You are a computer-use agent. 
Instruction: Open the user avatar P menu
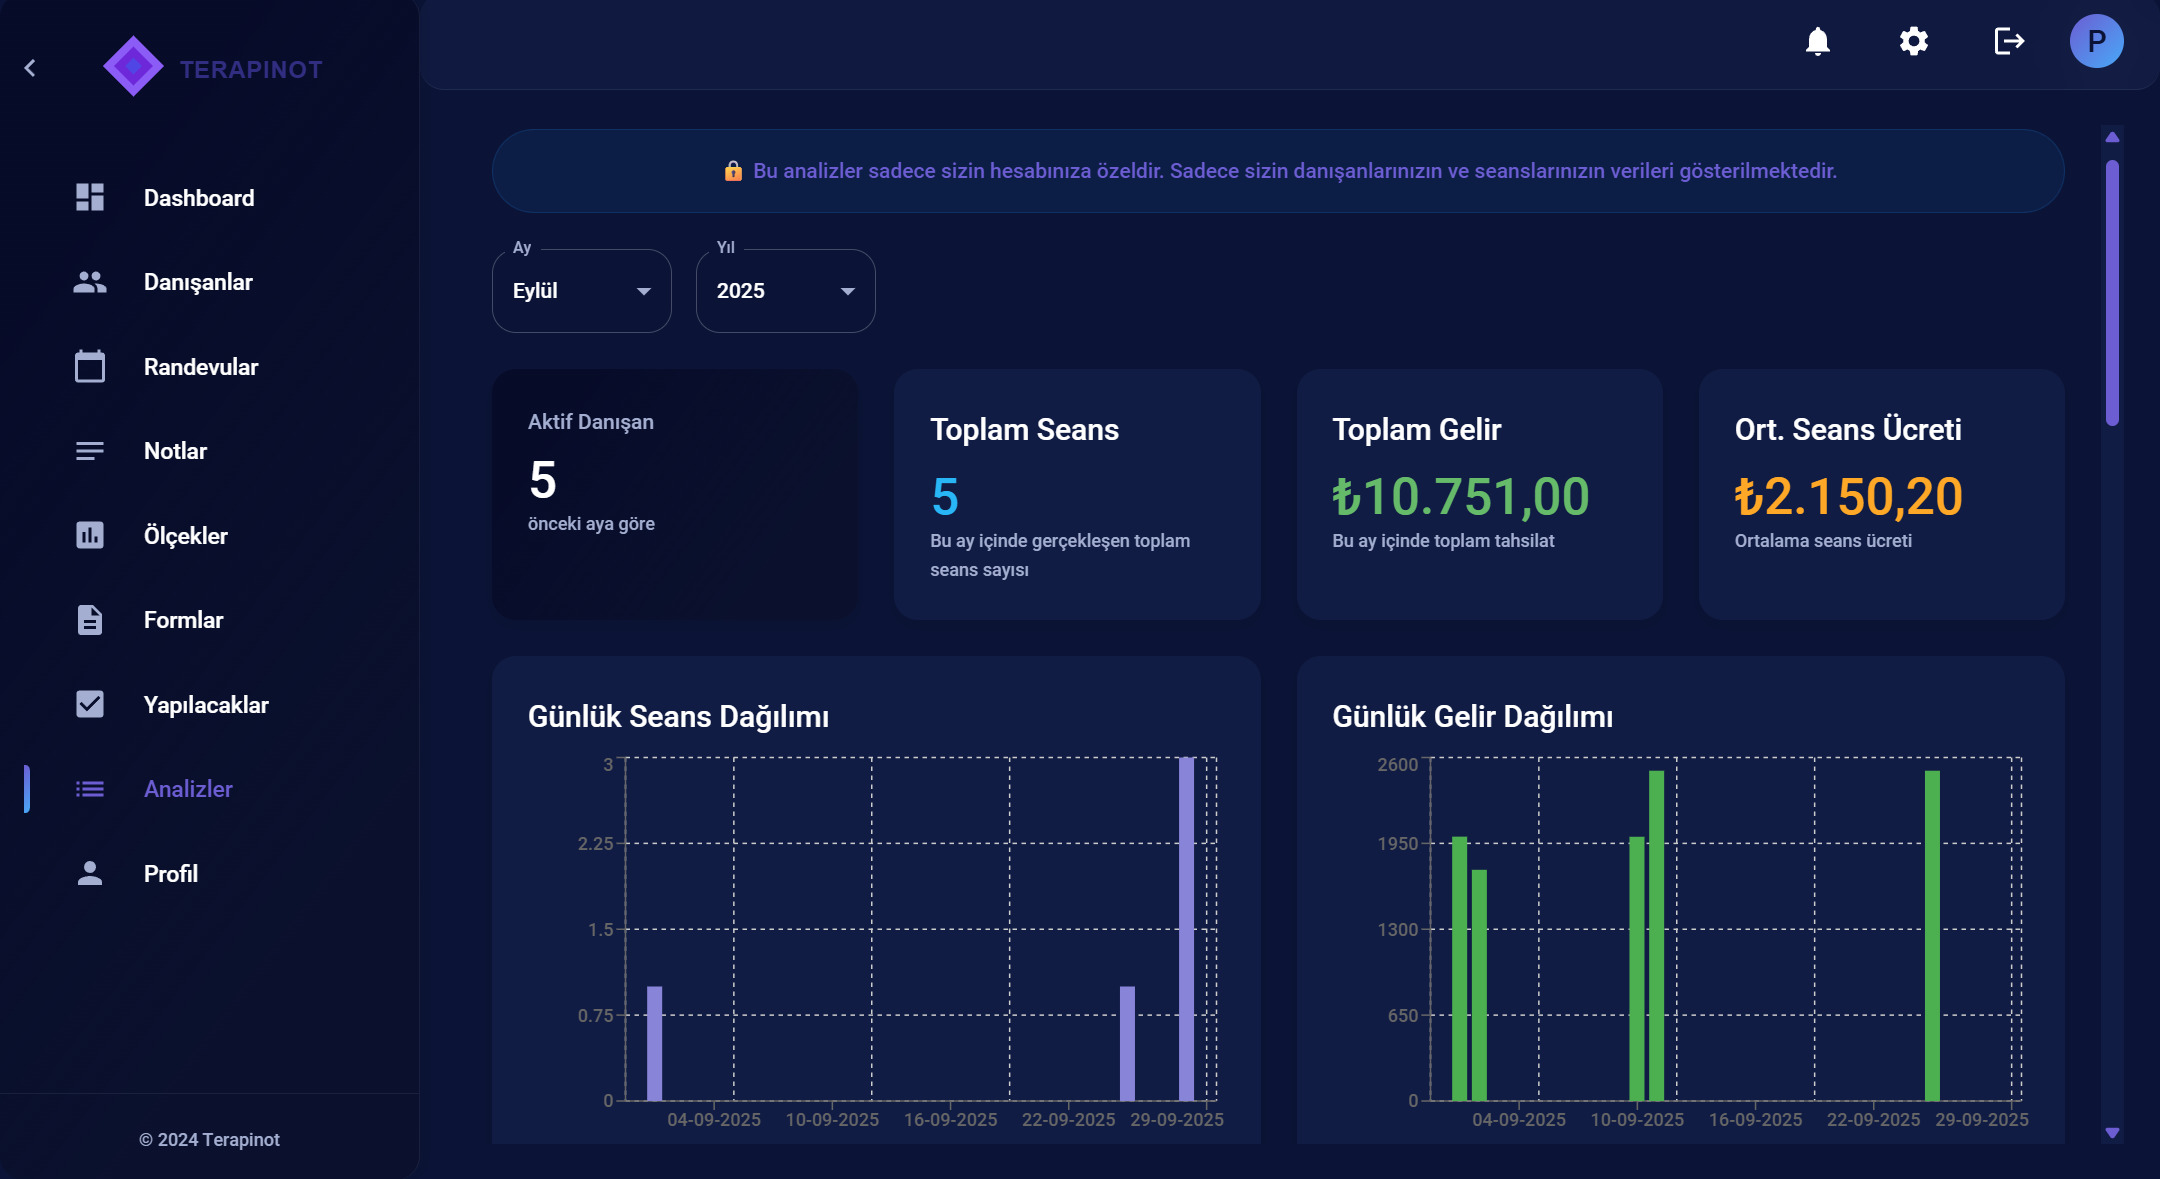2096,41
